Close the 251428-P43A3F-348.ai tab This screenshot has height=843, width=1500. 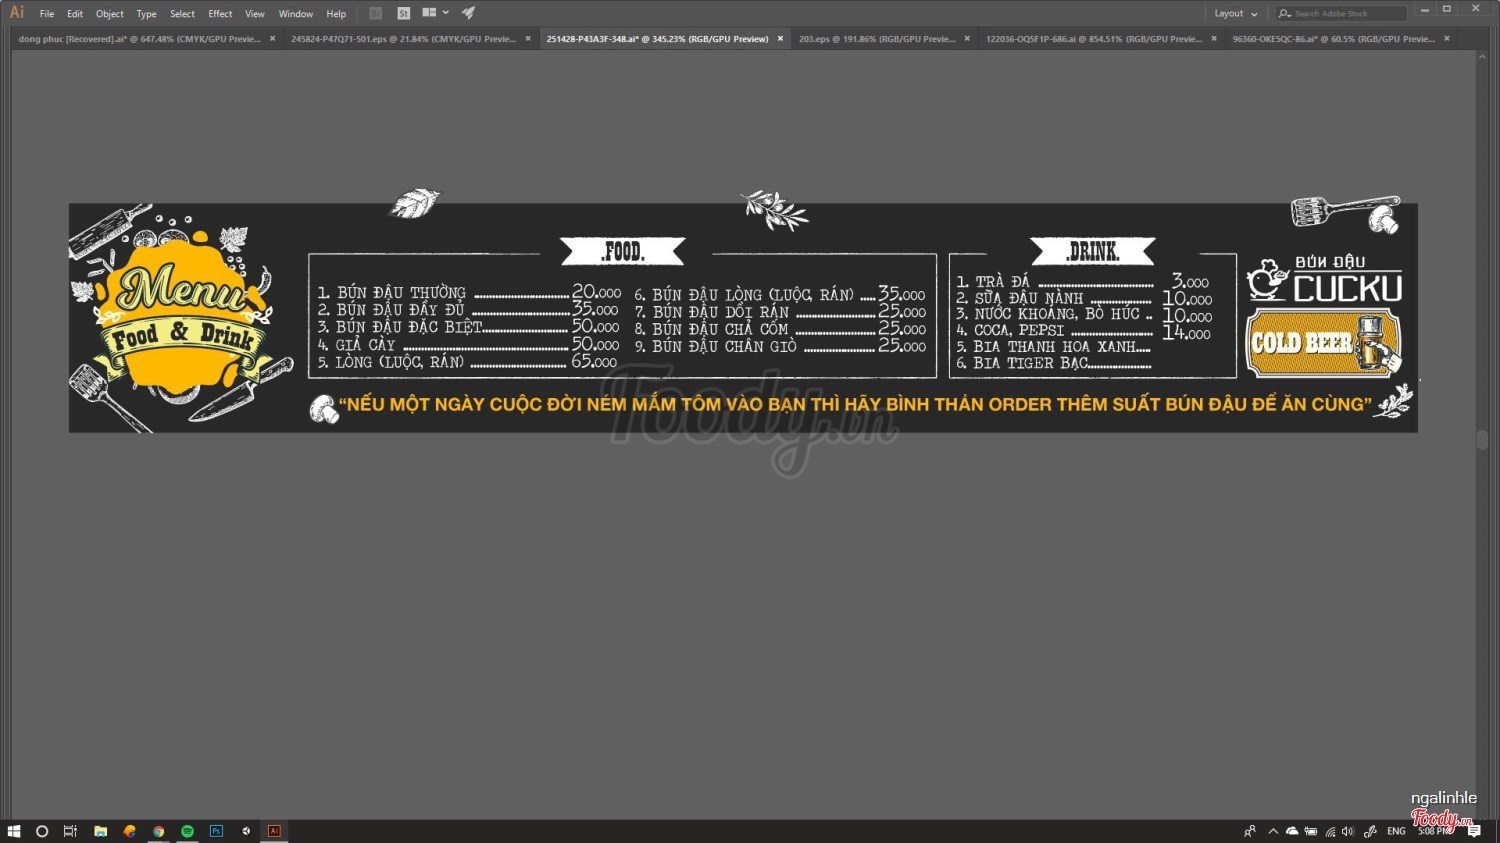pyautogui.click(x=780, y=39)
